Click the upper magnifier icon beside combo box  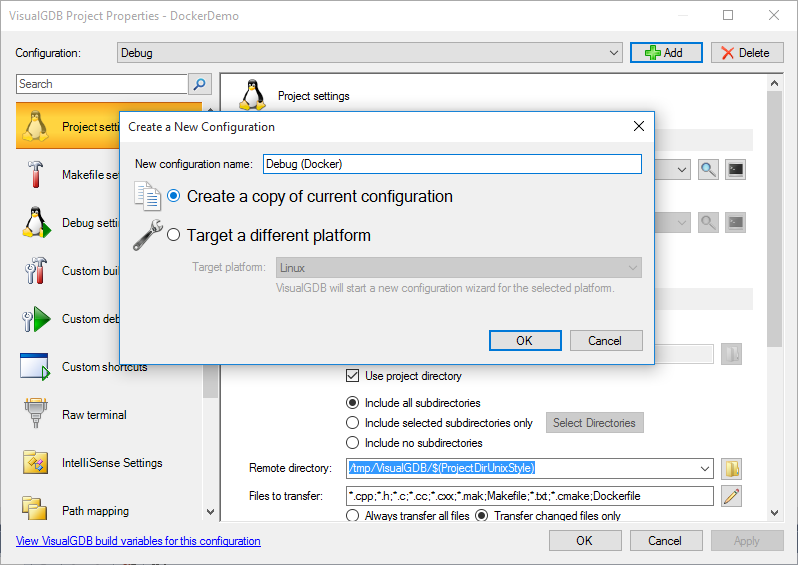point(708,170)
